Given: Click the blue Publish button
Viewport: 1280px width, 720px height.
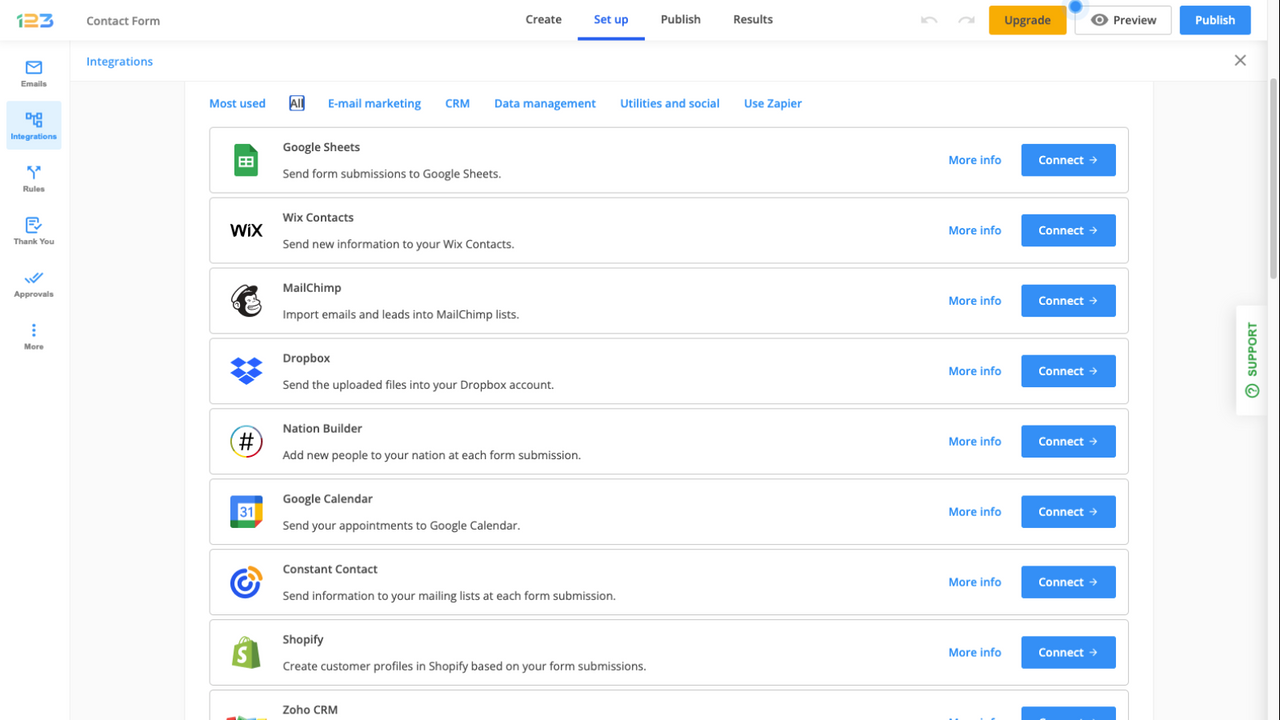Looking at the screenshot, I should [x=1215, y=20].
